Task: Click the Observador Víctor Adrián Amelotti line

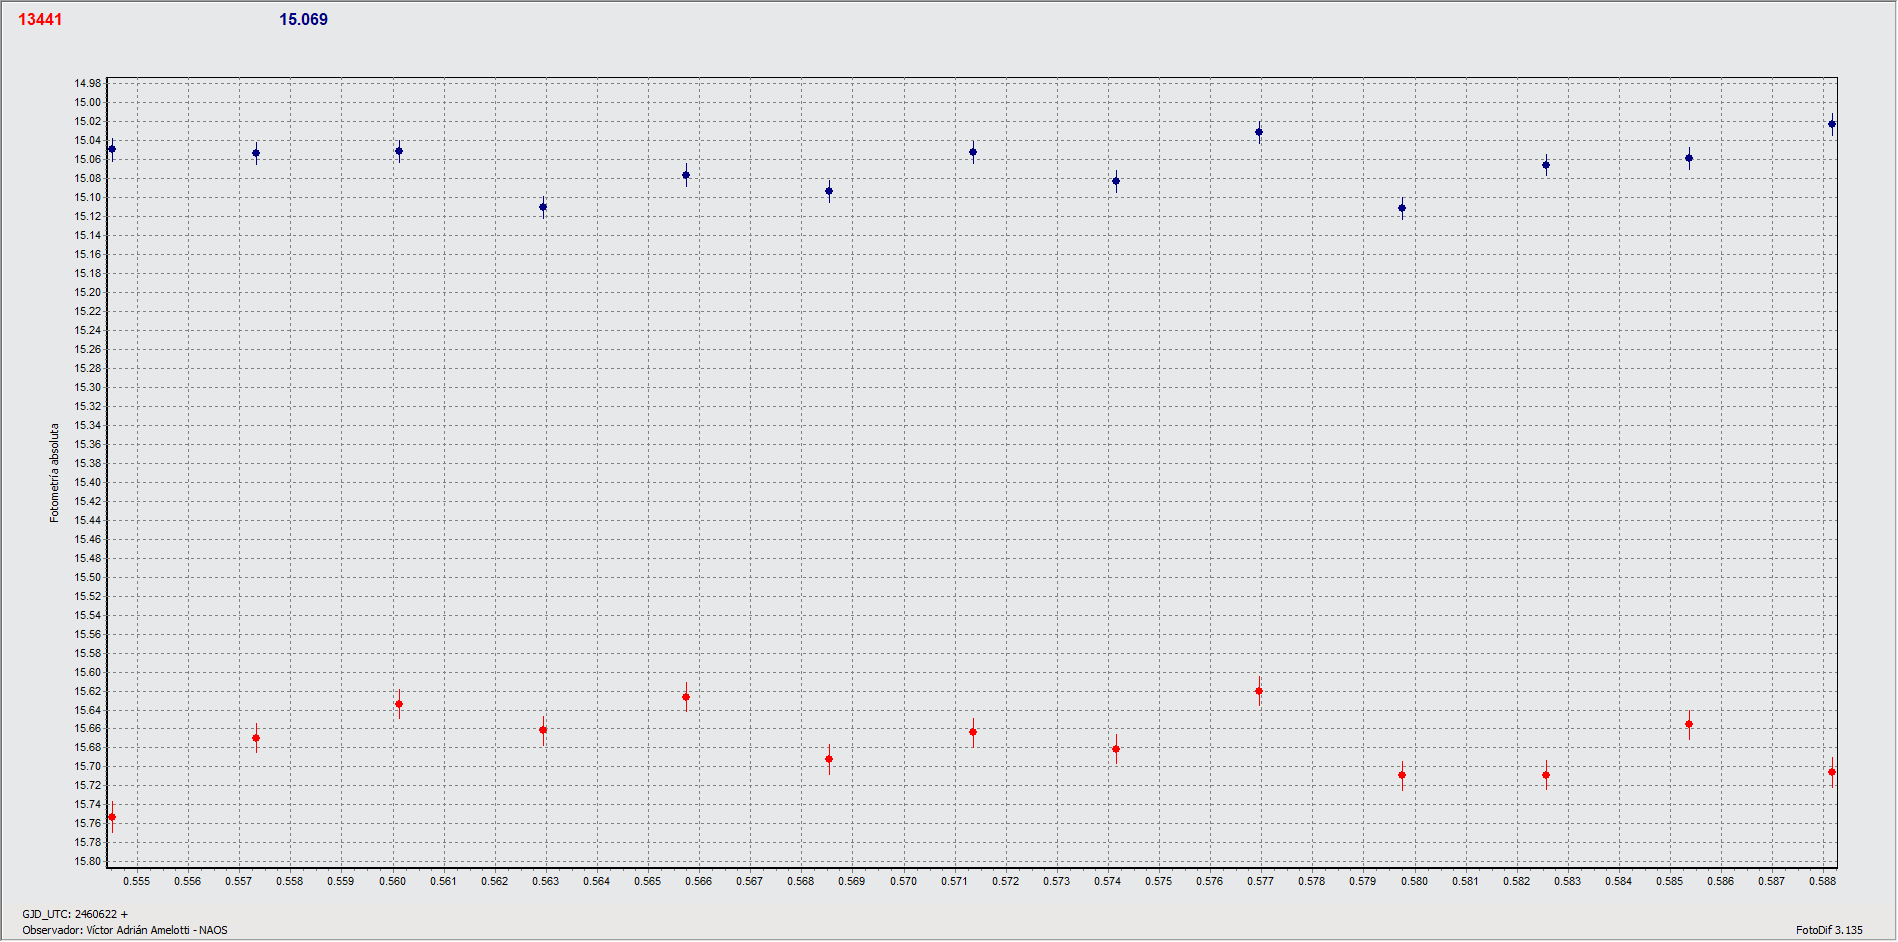Action: click(x=125, y=930)
